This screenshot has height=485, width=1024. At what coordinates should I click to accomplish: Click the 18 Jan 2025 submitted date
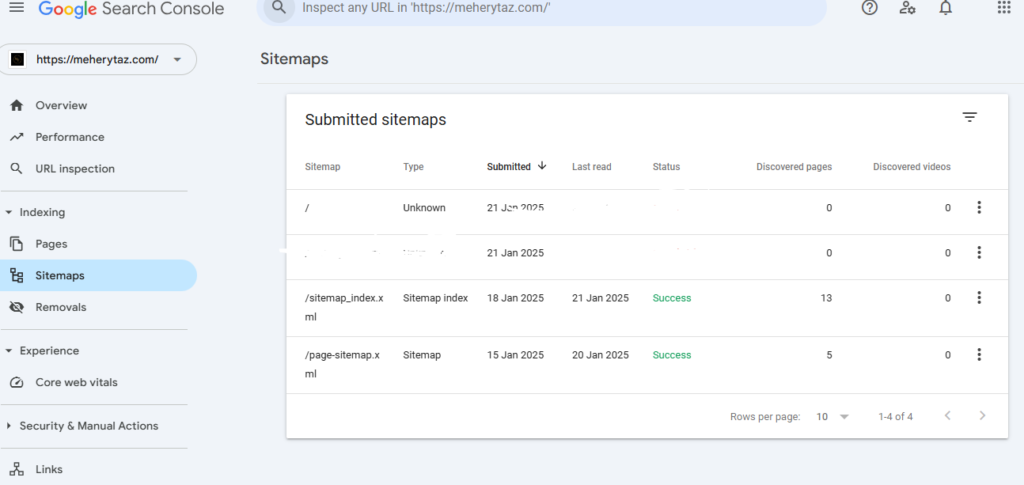[515, 298]
